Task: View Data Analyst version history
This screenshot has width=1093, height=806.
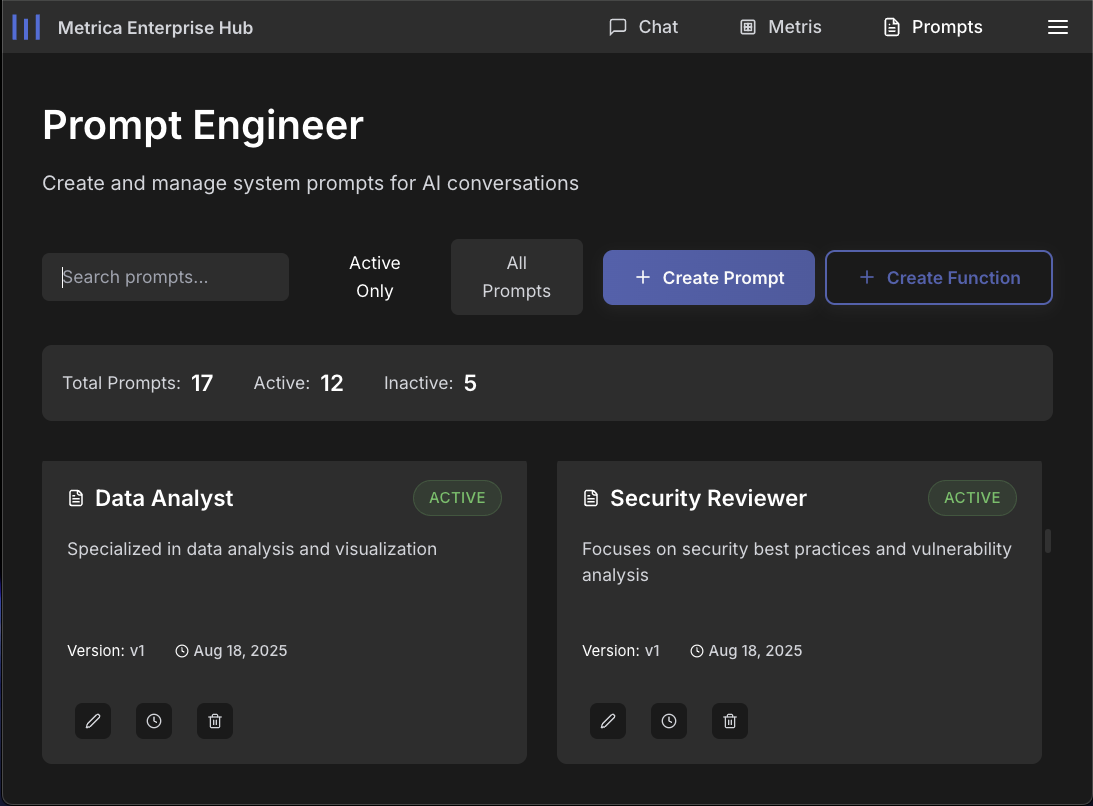Action: (154, 721)
